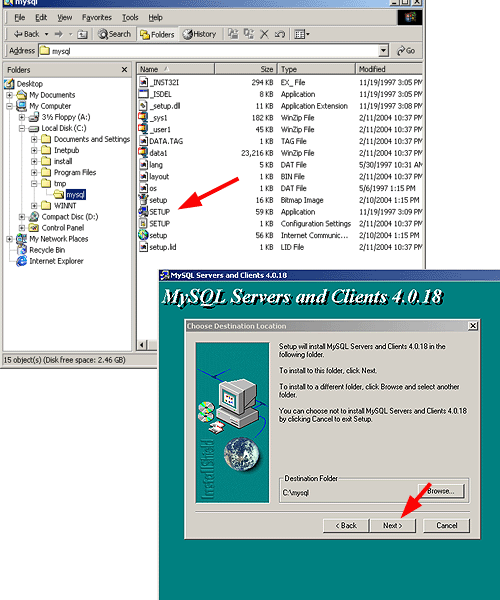500x600 pixels.
Task: Click Browse in Destination Folder
Action: coord(441,491)
